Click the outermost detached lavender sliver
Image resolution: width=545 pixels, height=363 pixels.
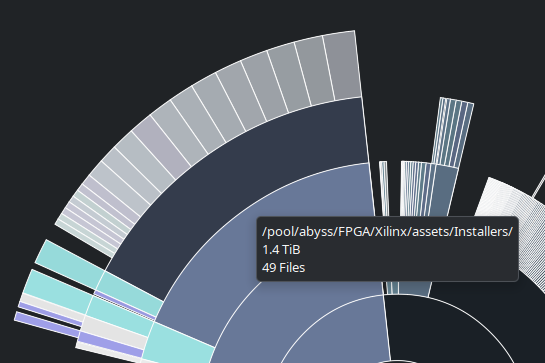tap(47, 324)
